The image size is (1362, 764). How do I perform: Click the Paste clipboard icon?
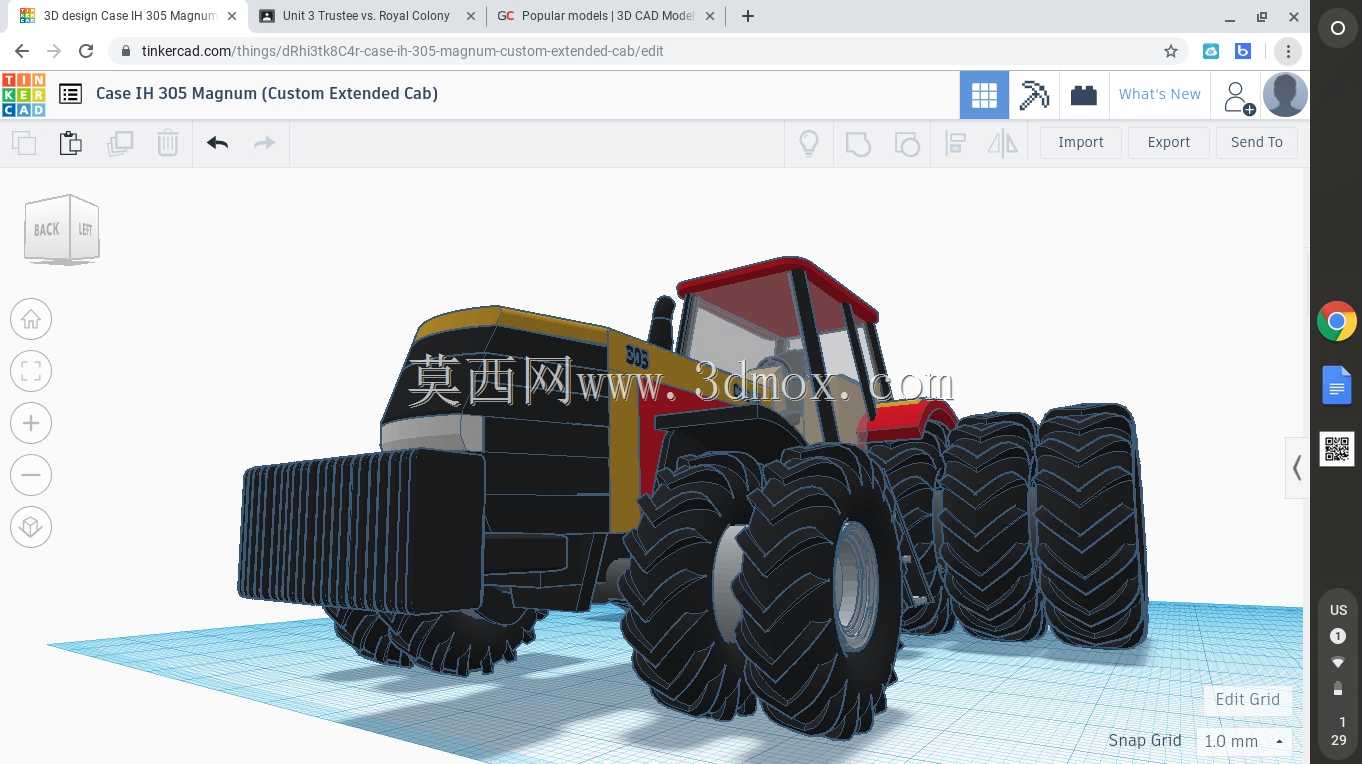tap(71, 143)
